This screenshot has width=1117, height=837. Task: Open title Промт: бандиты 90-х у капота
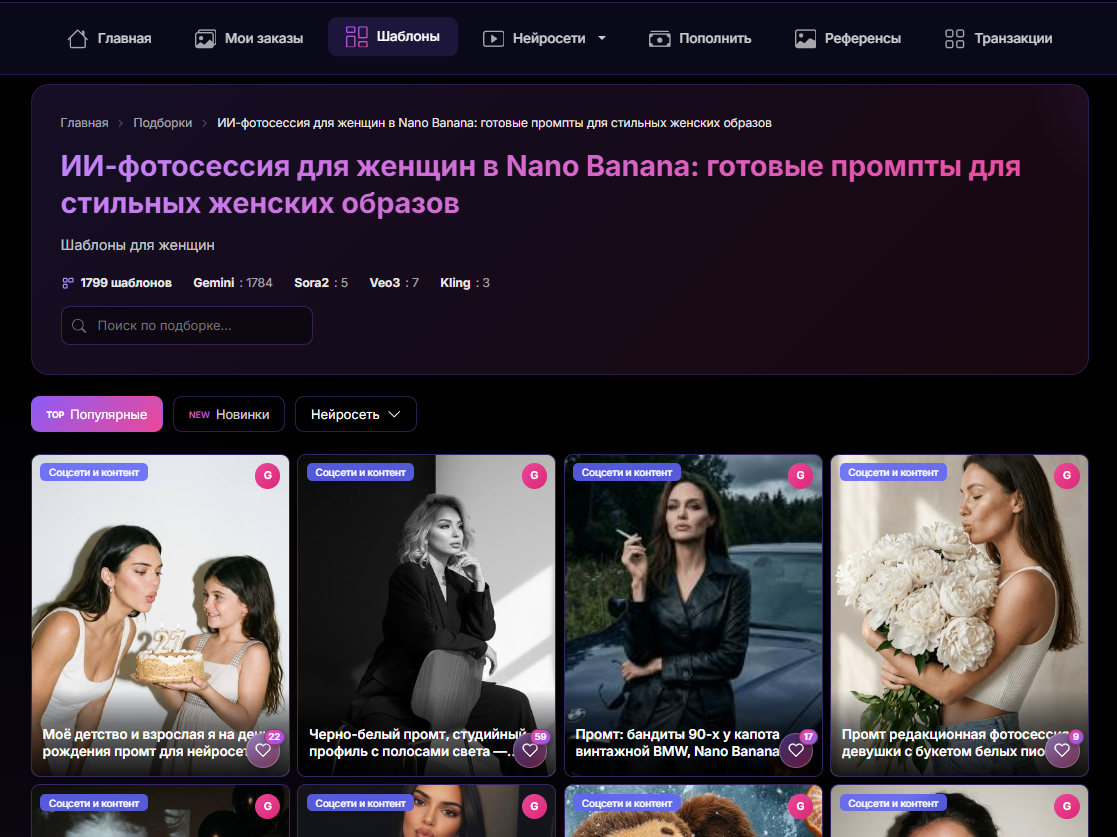click(x=677, y=742)
